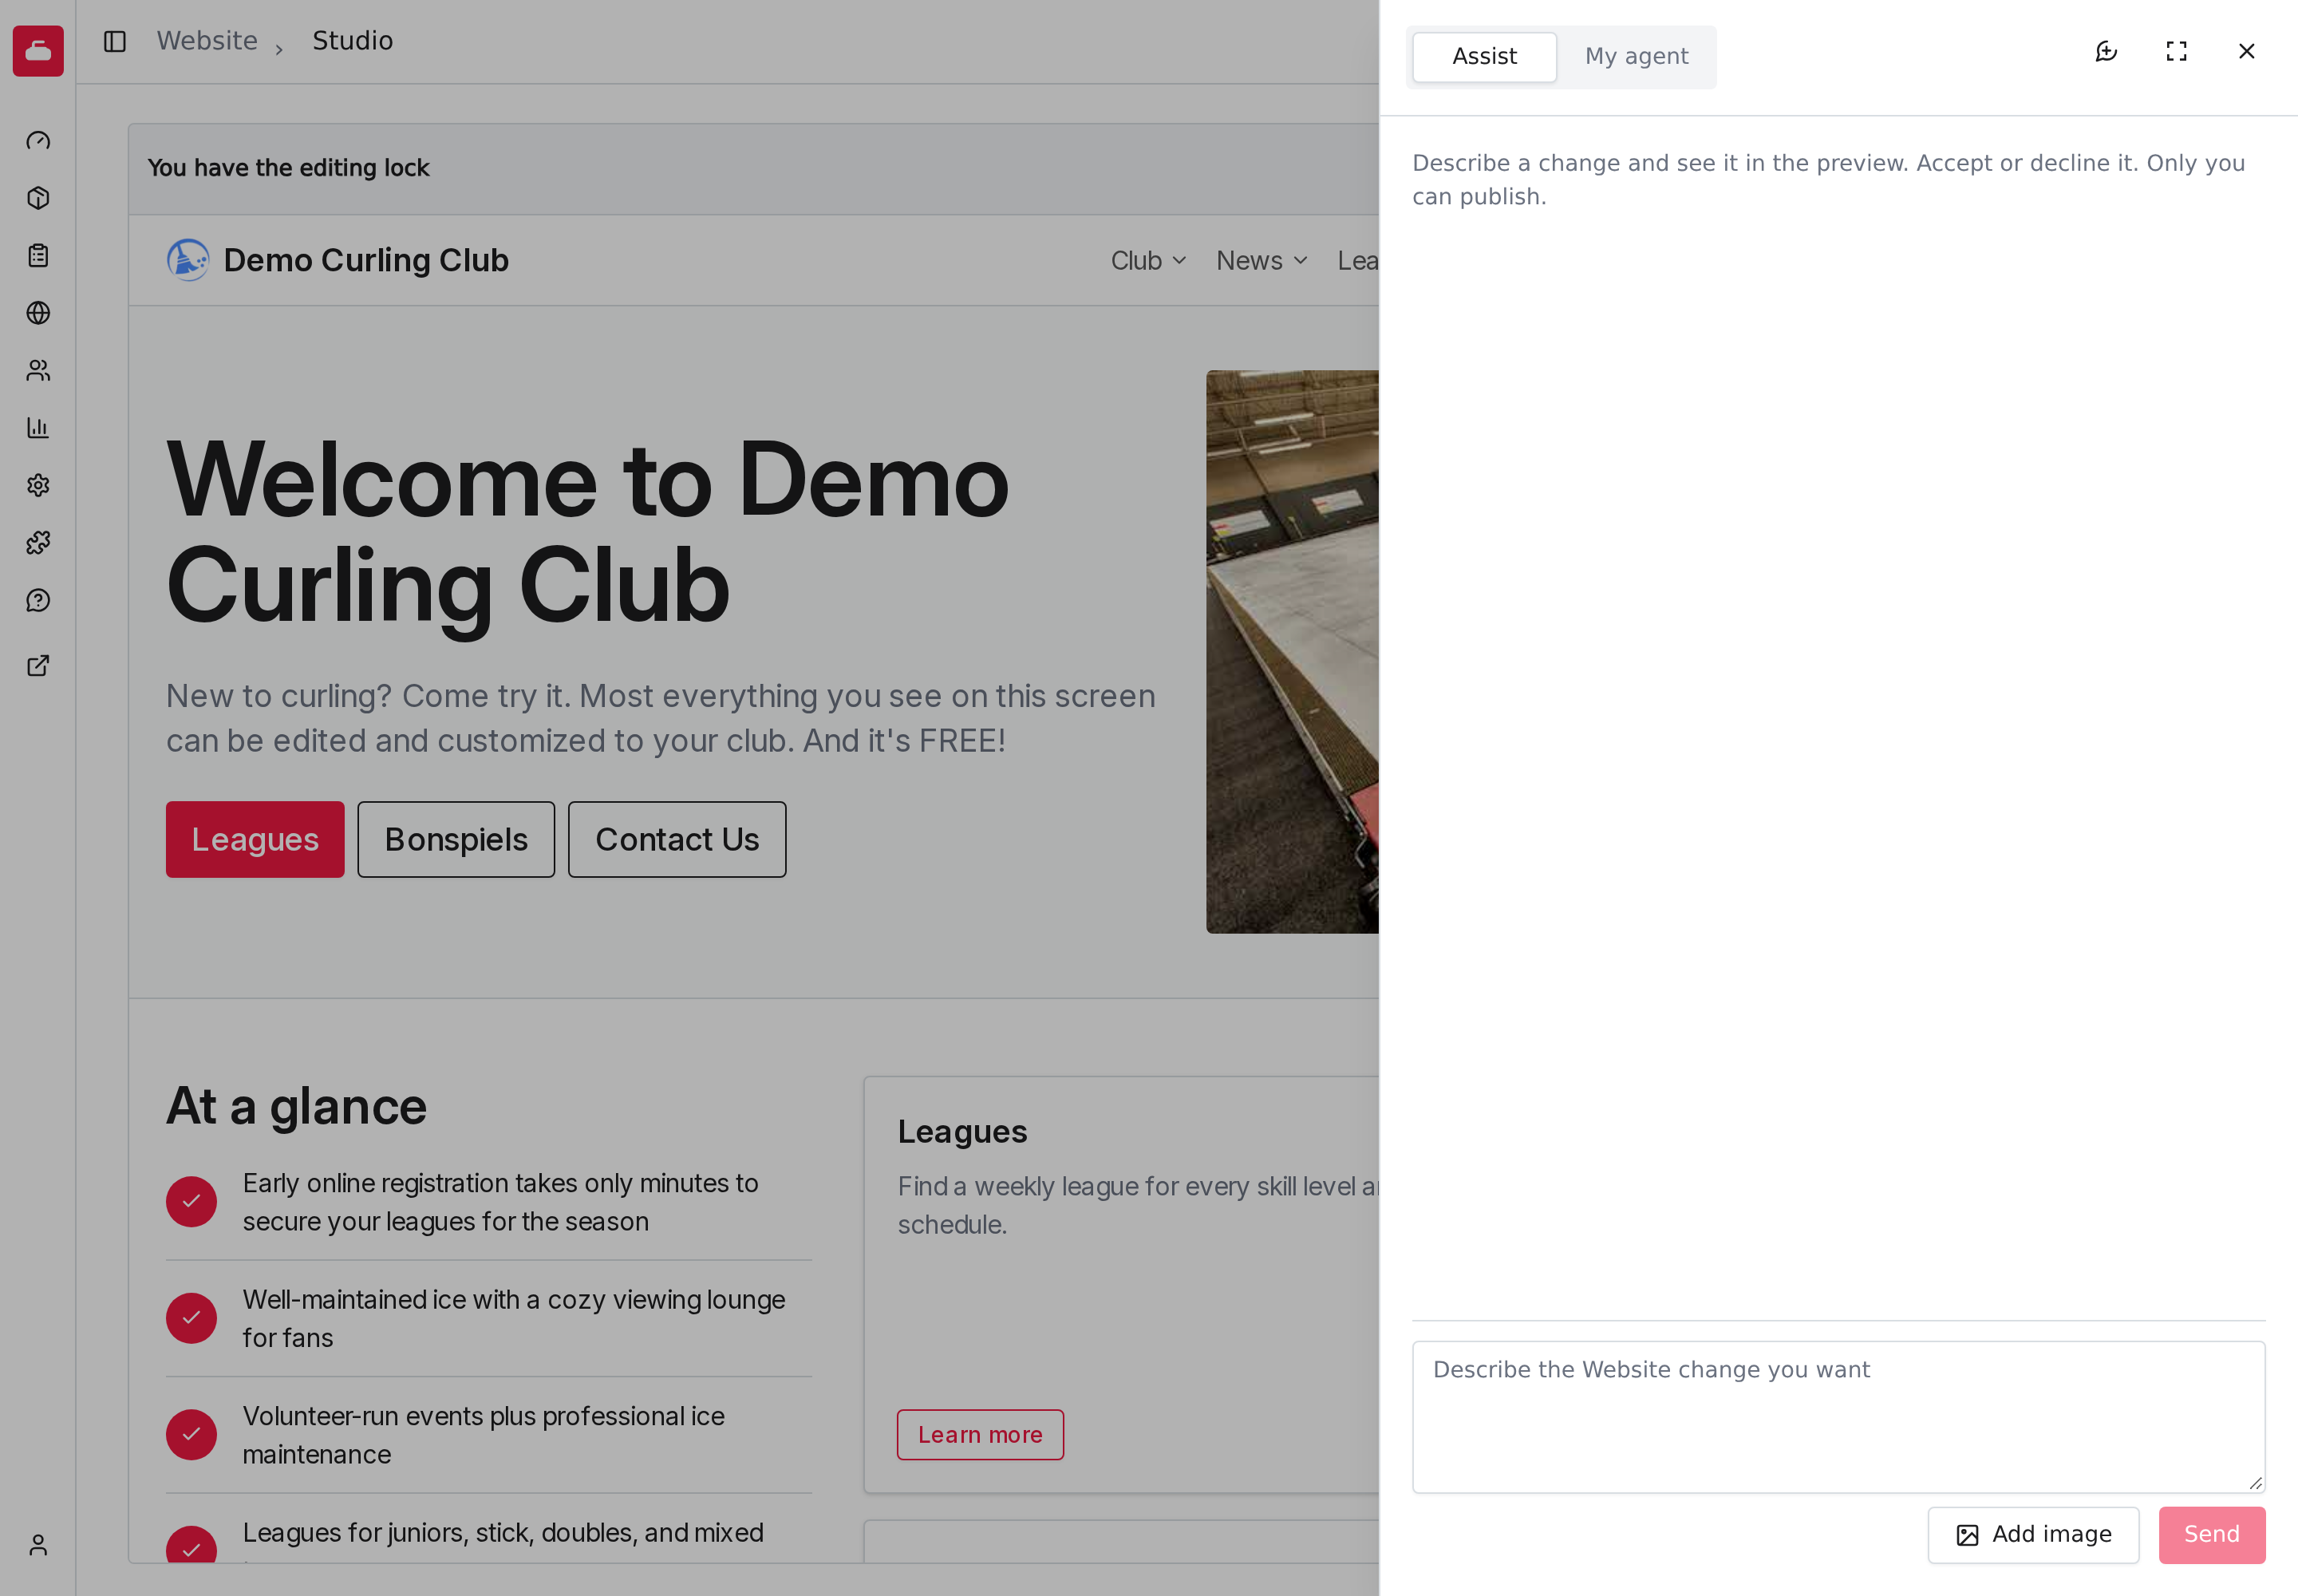This screenshot has width=2298, height=1596.
Task: Click the Welcome to Demo Curling Club heading
Action: [588, 533]
